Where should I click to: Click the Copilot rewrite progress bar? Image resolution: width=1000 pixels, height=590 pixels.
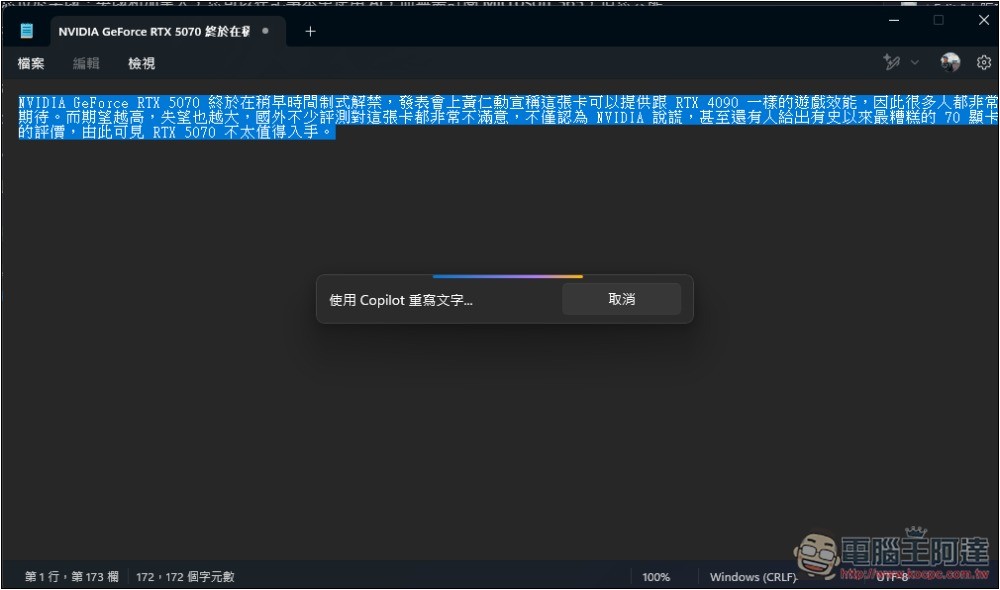pyautogui.click(x=508, y=276)
